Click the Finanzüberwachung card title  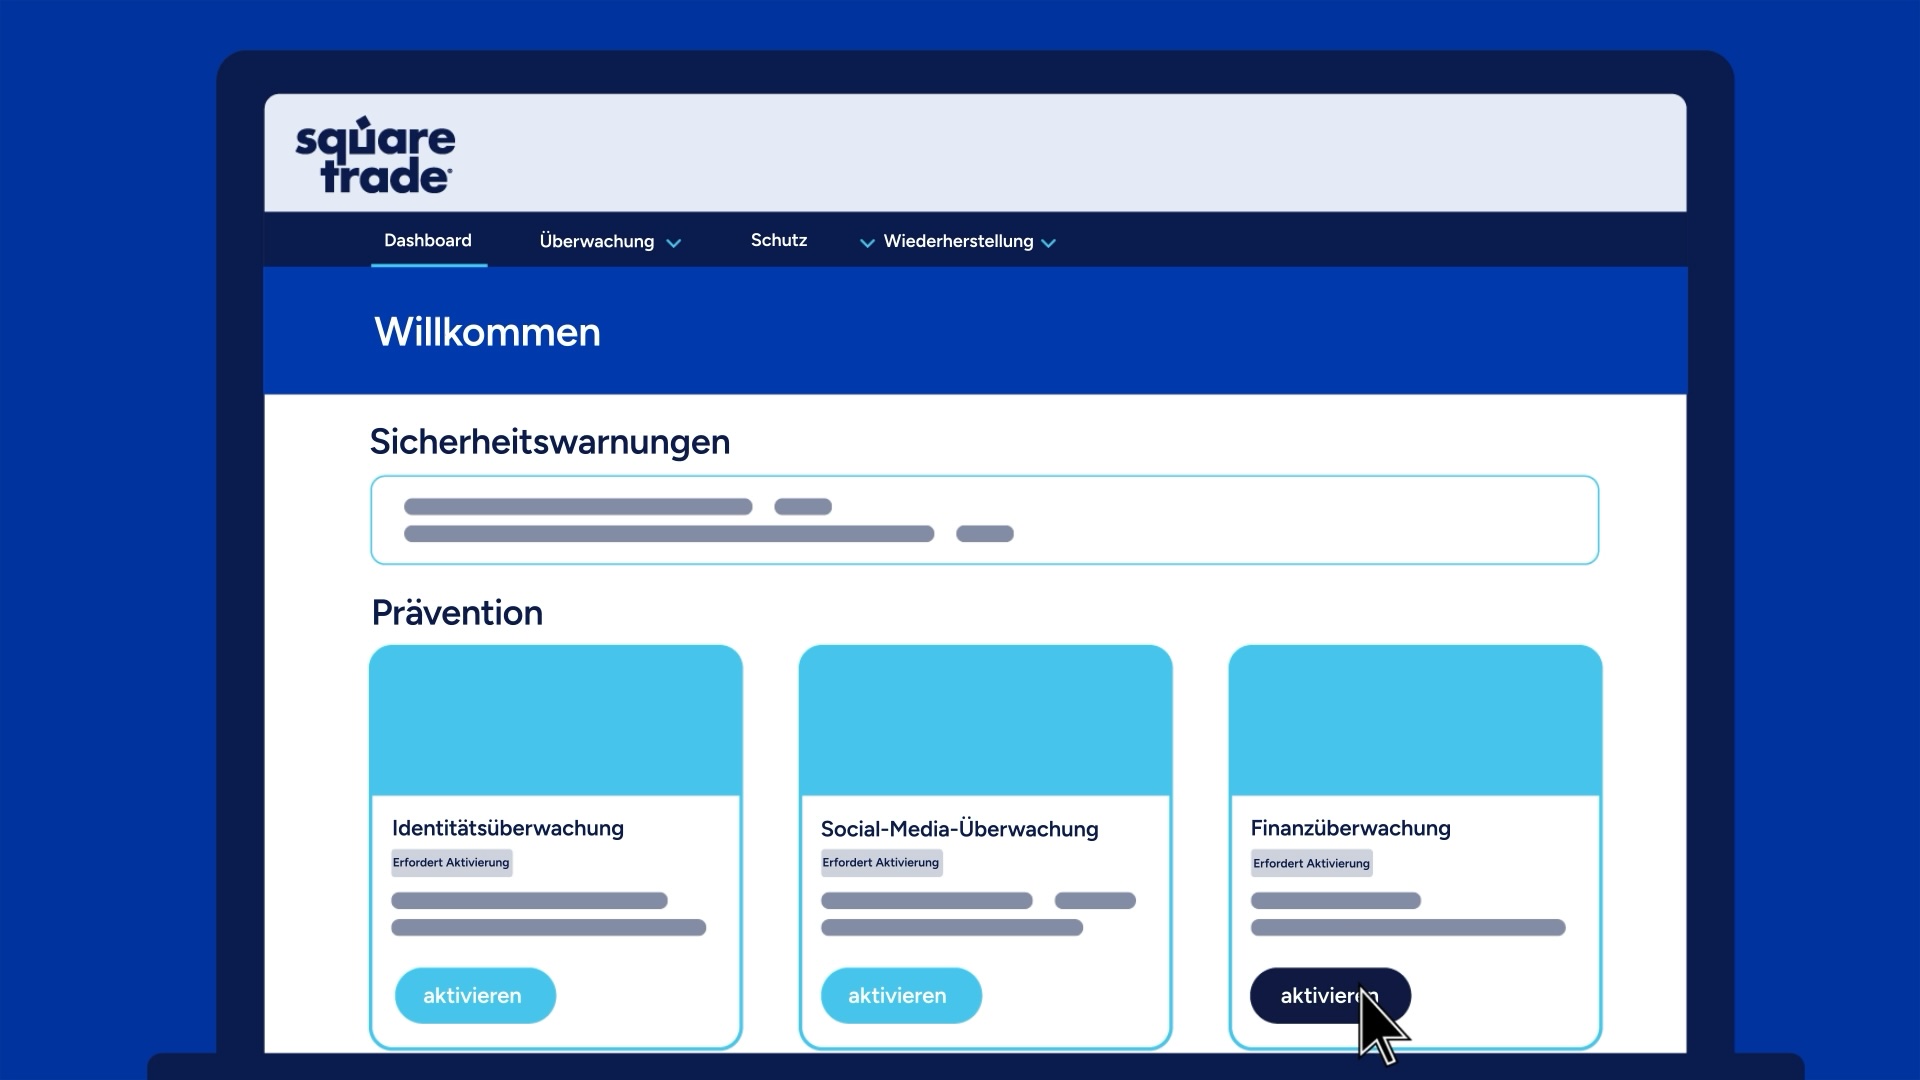pos(1350,828)
